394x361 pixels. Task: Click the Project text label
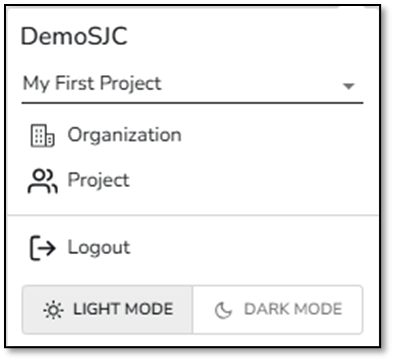[x=99, y=180]
